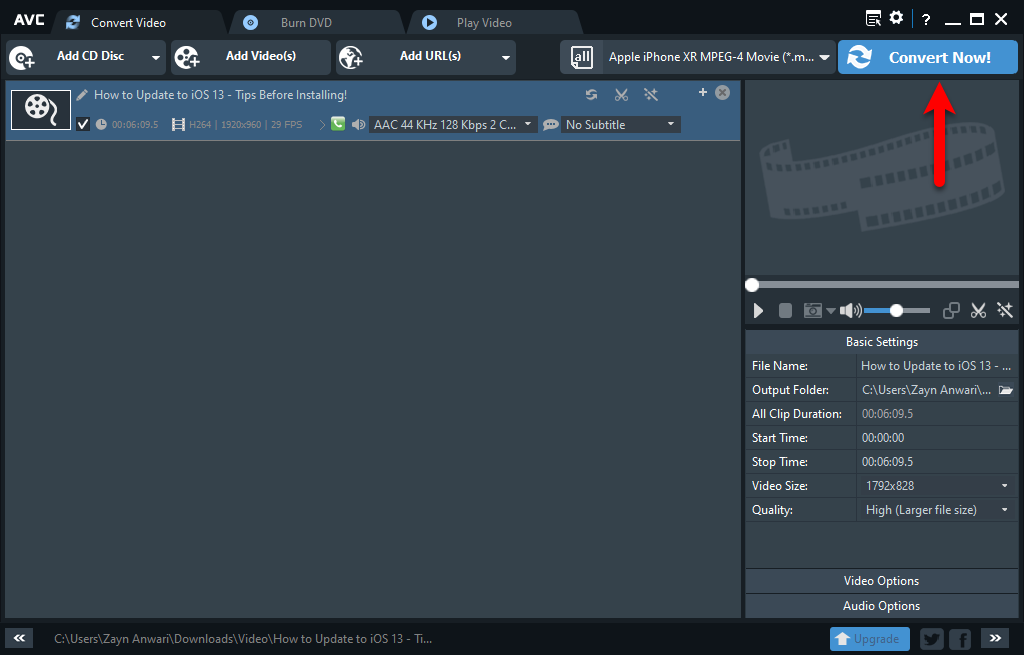Click the double right arrow panel button
This screenshot has width=1024, height=655.
click(995, 638)
